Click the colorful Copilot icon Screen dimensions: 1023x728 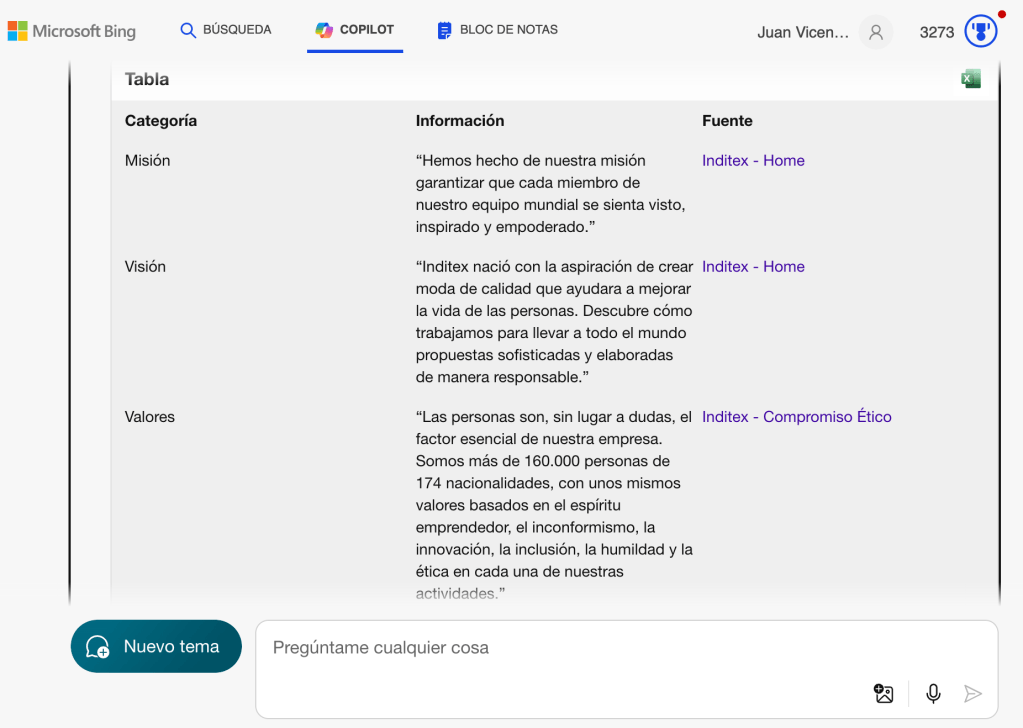[x=324, y=30]
